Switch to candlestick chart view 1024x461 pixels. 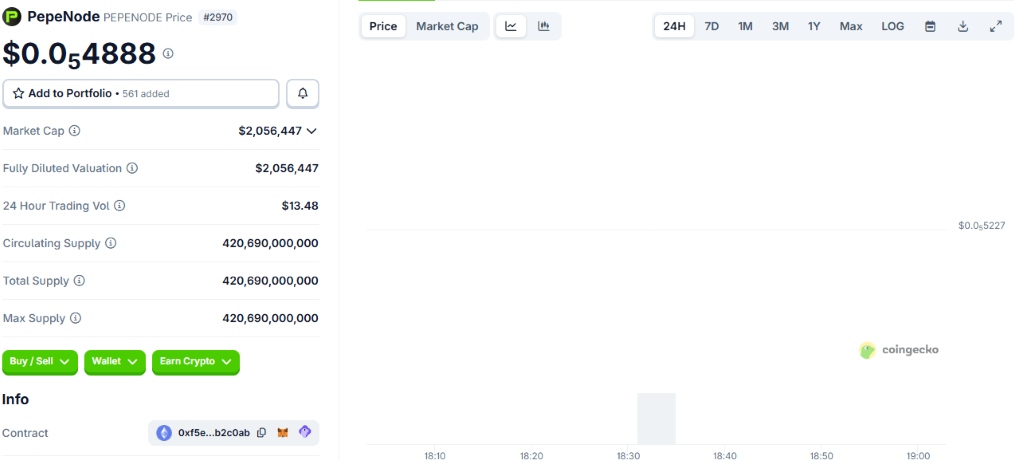click(544, 26)
